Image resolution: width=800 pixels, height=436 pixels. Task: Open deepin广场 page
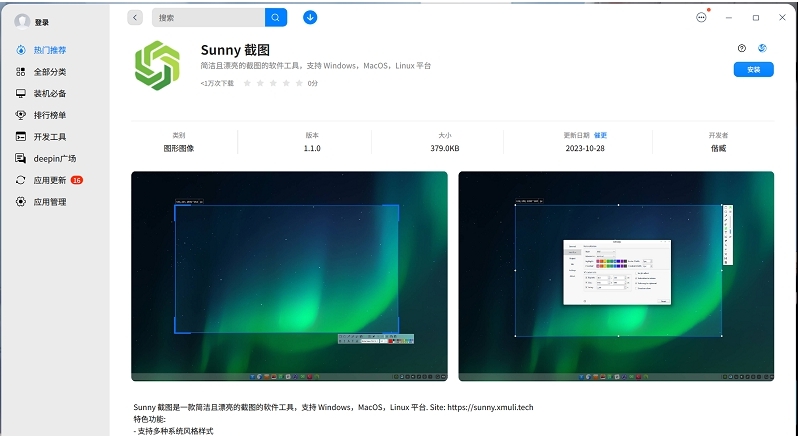pos(55,159)
